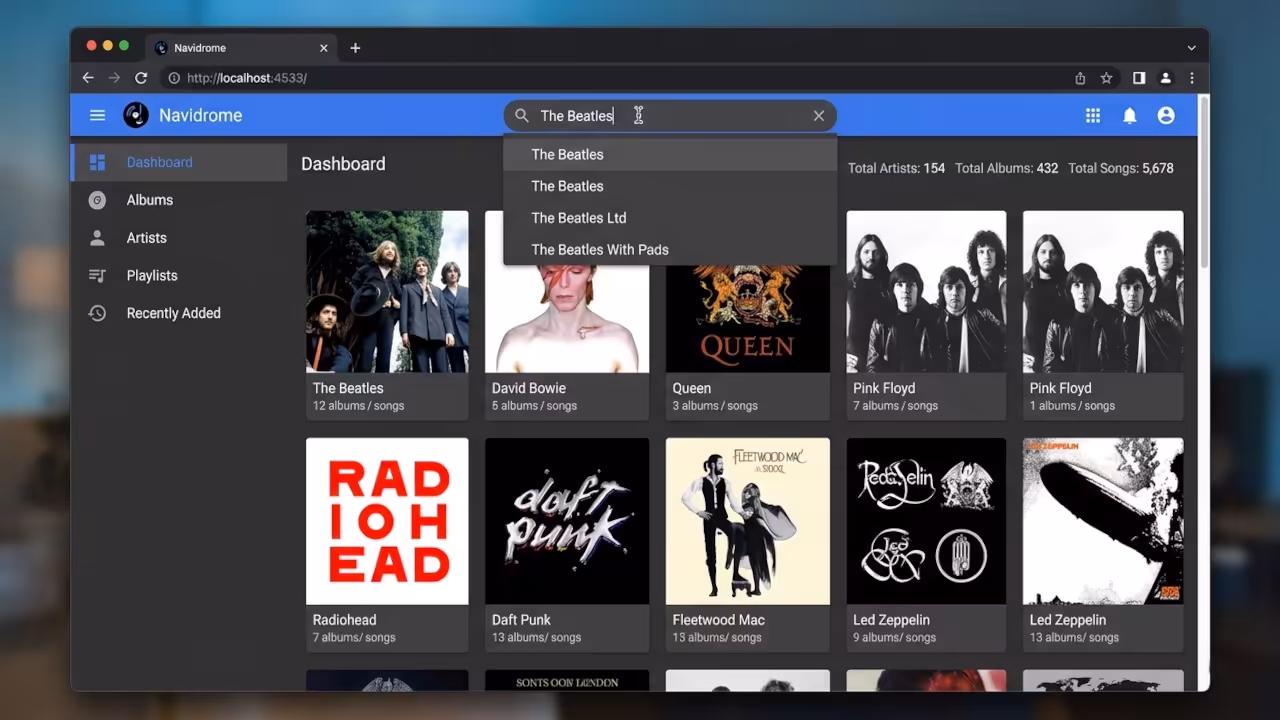Click the Navidrome vinyl logo icon
The height and width of the screenshot is (720, 1280).
(x=136, y=115)
